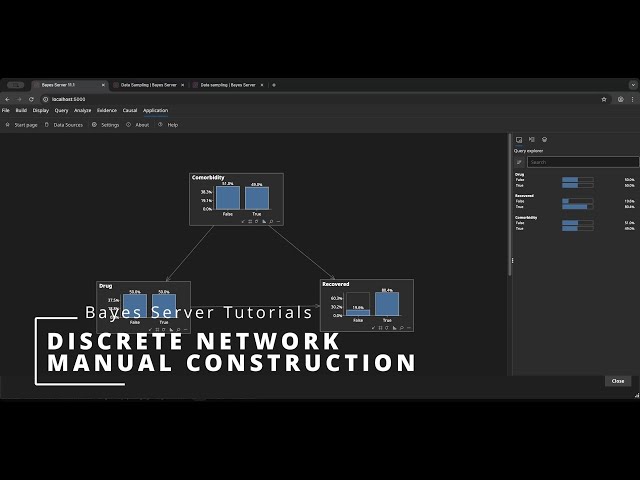
Task: Open Data Sources
Action: [x=64, y=125]
